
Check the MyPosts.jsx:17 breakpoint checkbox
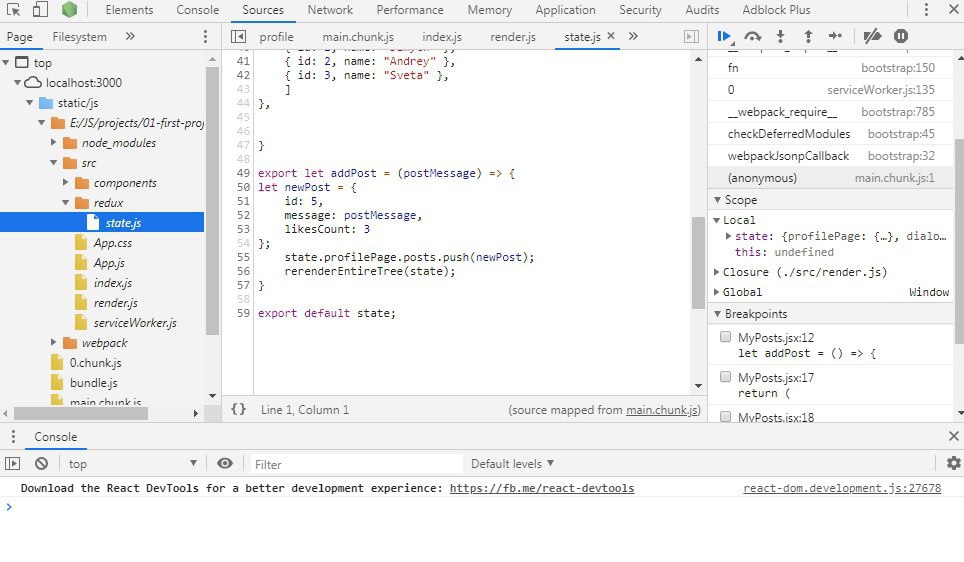[x=726, y=377]
